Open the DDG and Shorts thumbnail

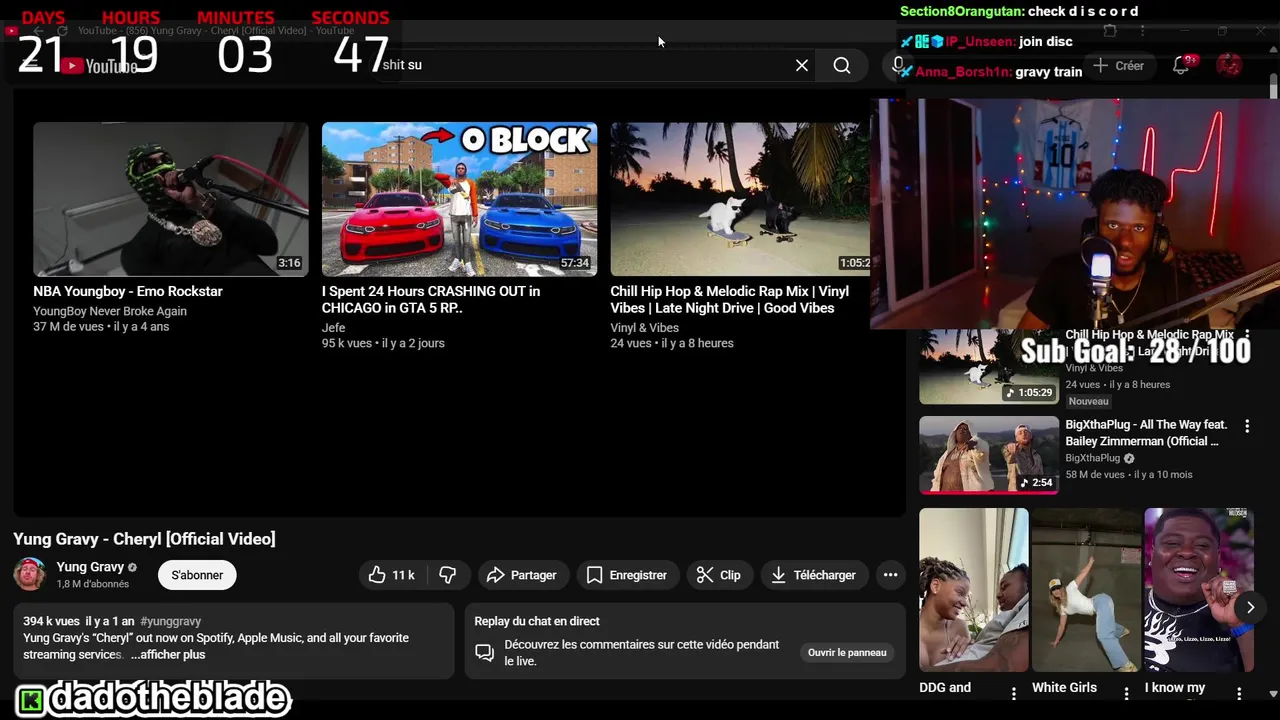[974, 590]
